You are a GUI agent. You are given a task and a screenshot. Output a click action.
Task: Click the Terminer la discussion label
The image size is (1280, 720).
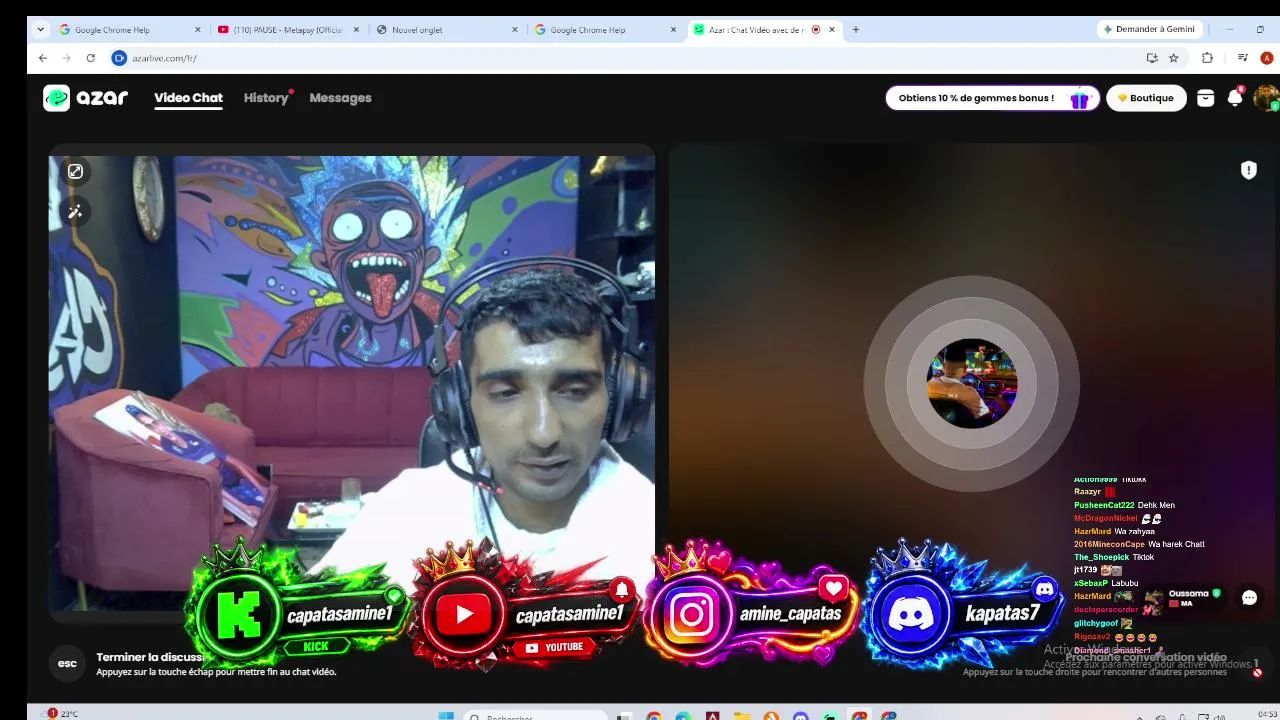(150, 657)
